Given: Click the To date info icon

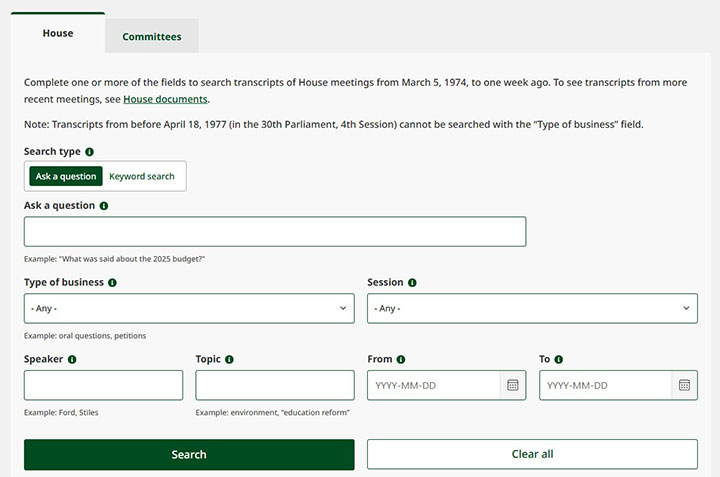Looking at the screenshot, I should tap(559, 359).
